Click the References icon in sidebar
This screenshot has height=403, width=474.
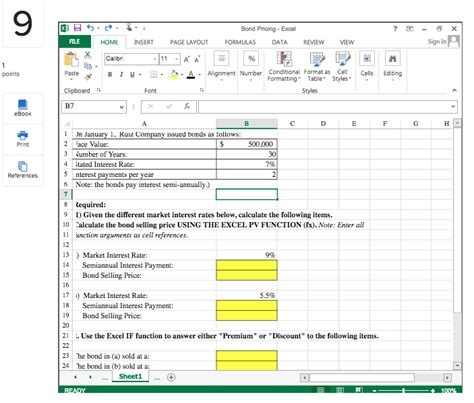coord(22,166)
